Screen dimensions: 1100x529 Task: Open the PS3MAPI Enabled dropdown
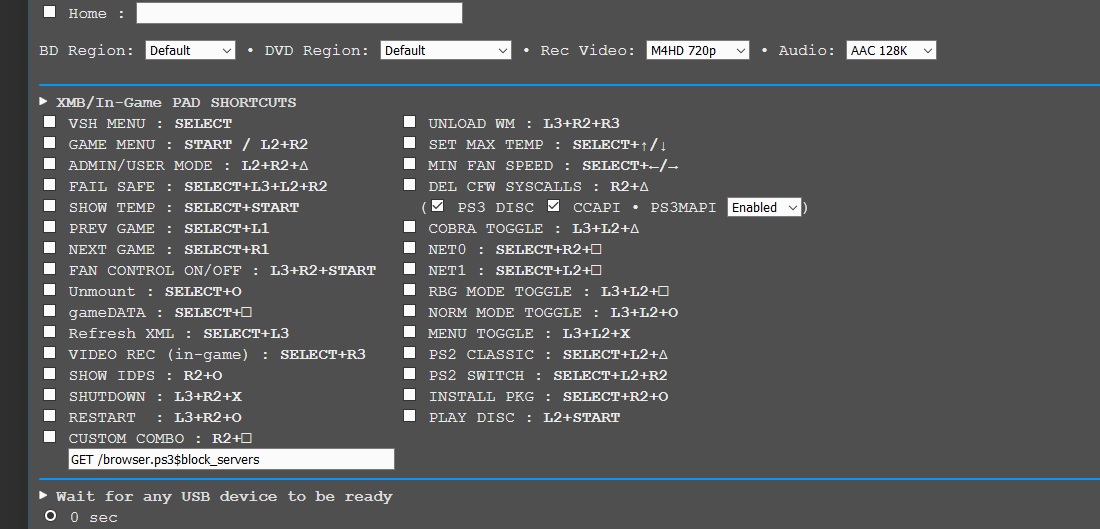tap(764, 207)
